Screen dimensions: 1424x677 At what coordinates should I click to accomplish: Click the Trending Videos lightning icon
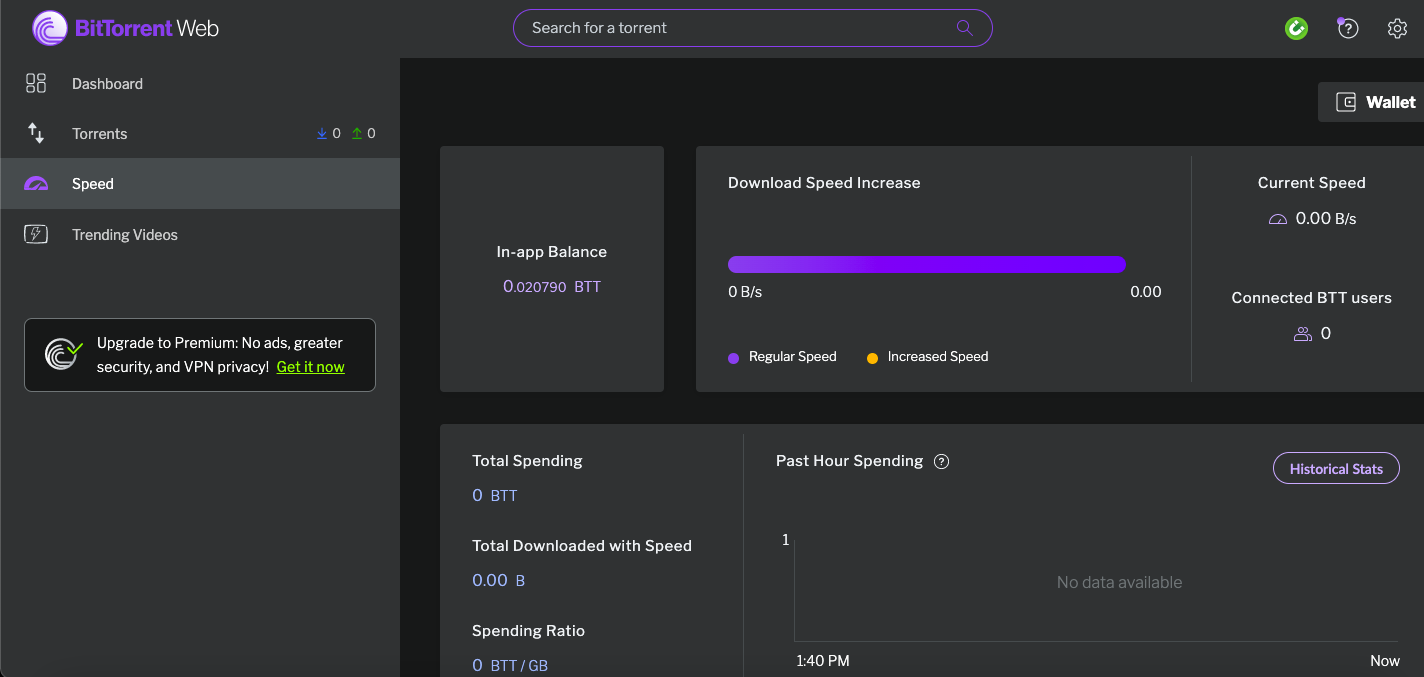coord(36,234)
